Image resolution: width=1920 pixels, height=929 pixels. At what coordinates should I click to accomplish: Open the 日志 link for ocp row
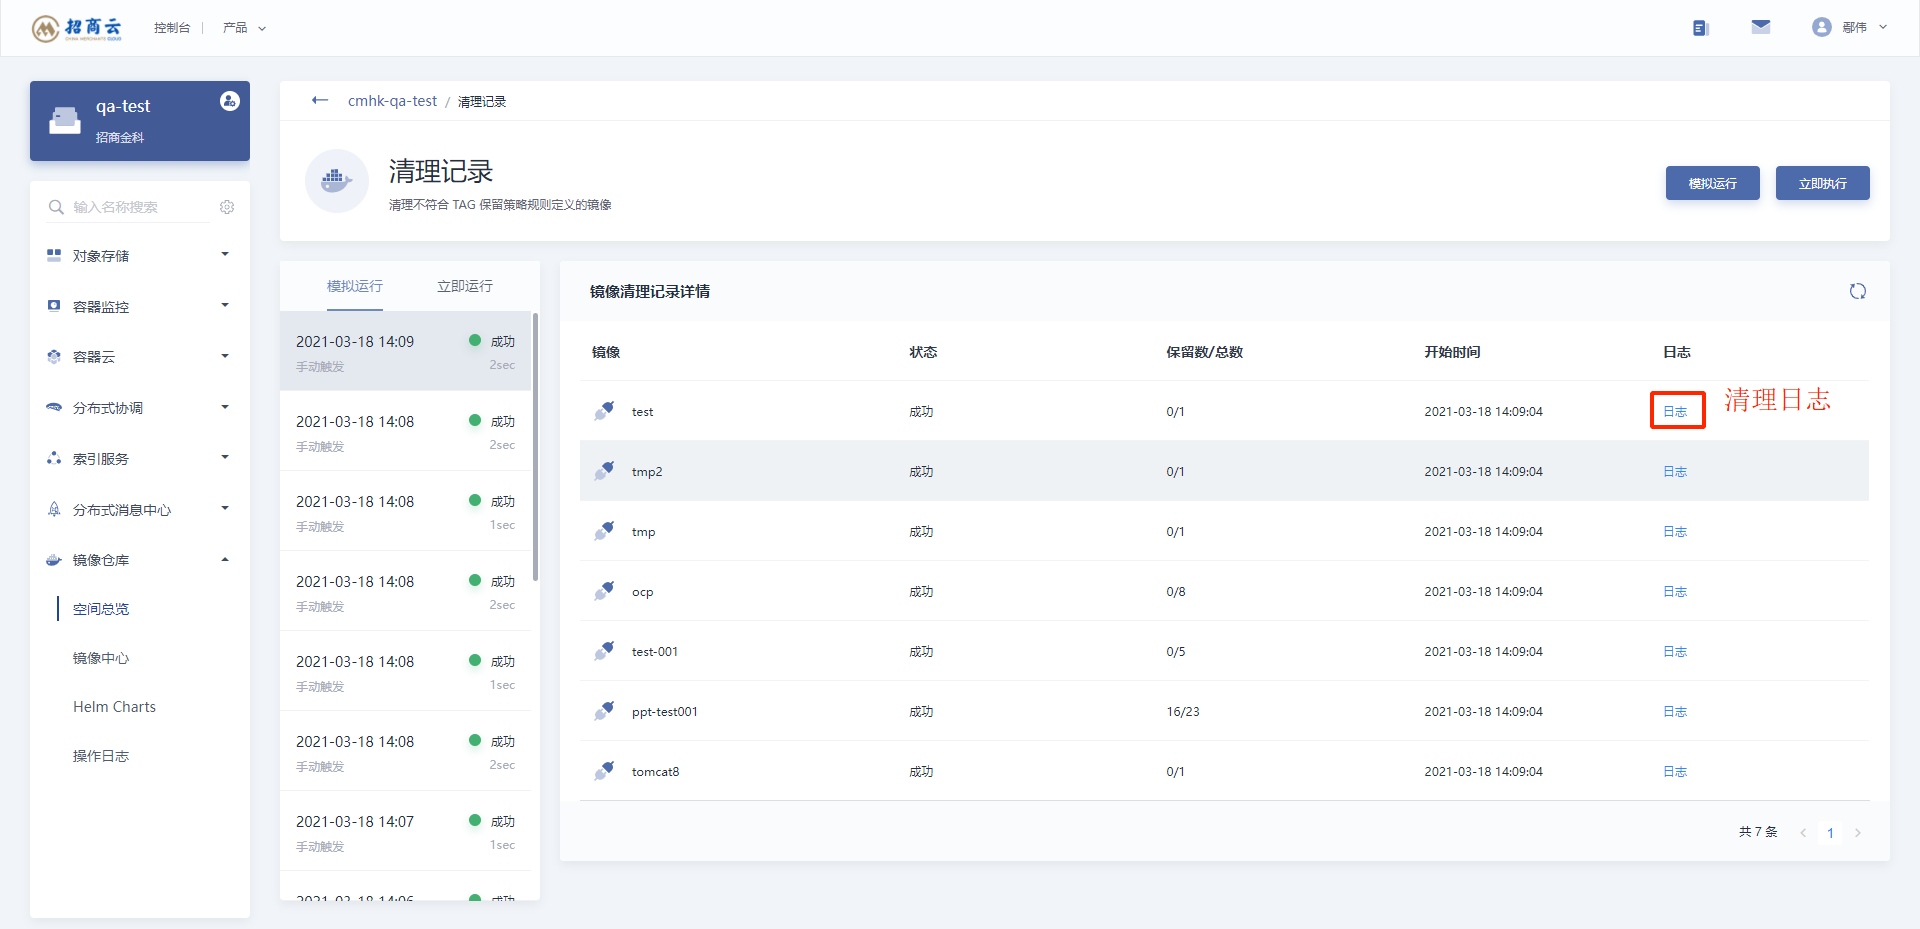click(x=1675, y=591)
